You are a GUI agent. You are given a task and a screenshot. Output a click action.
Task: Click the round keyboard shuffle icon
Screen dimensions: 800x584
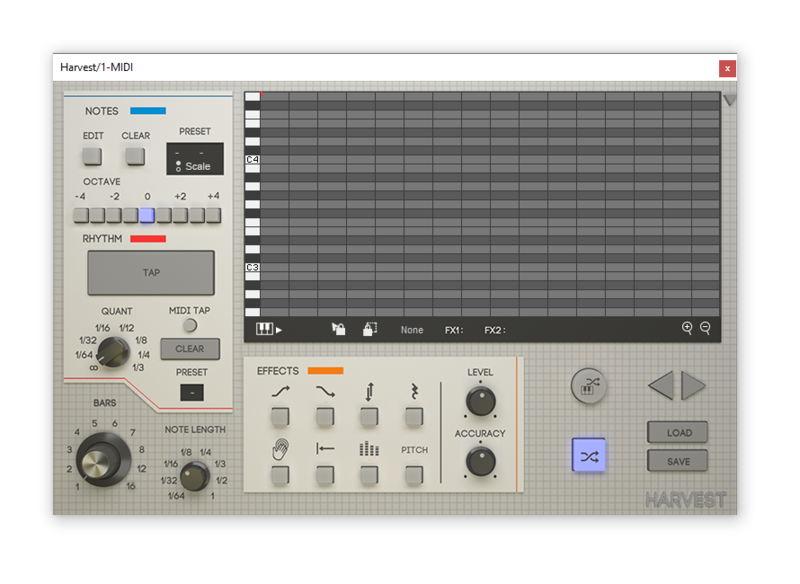click(x=589, y=385)
